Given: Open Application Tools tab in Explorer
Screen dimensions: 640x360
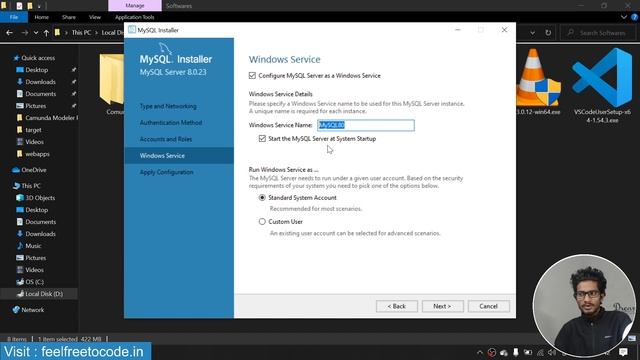Looking at the screenshot, I should click(x=135, y=17).
